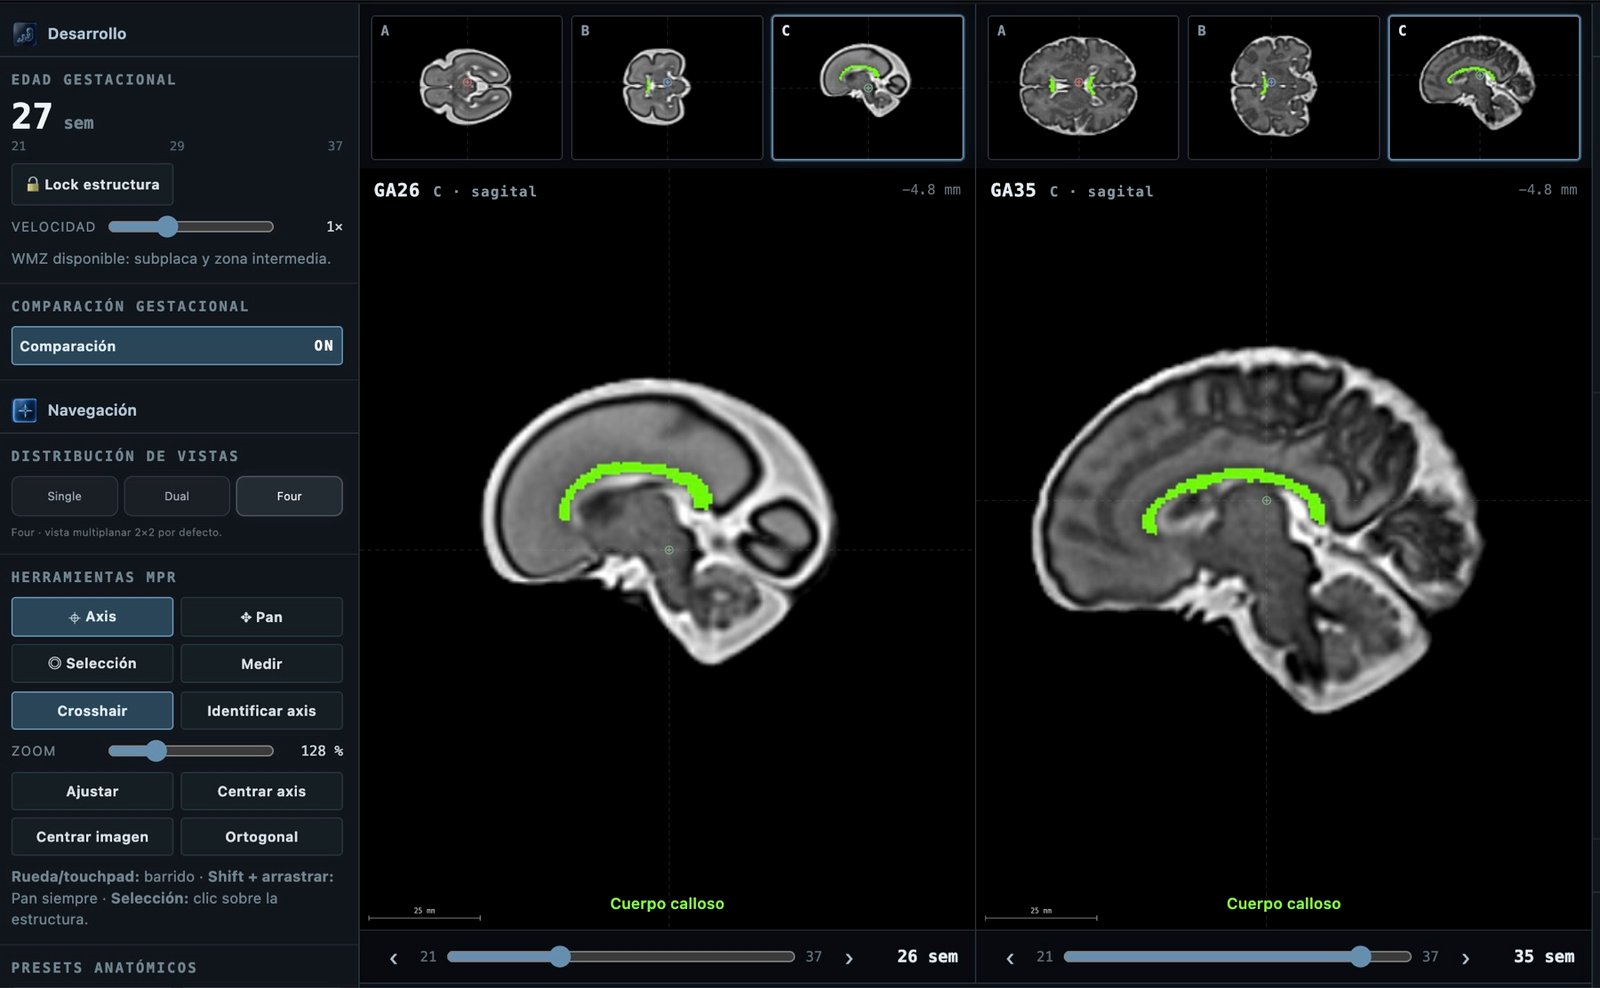Turn off the Comparación toggle
This screenshot has width=1600, height=988.
click(x=177, y=346)
